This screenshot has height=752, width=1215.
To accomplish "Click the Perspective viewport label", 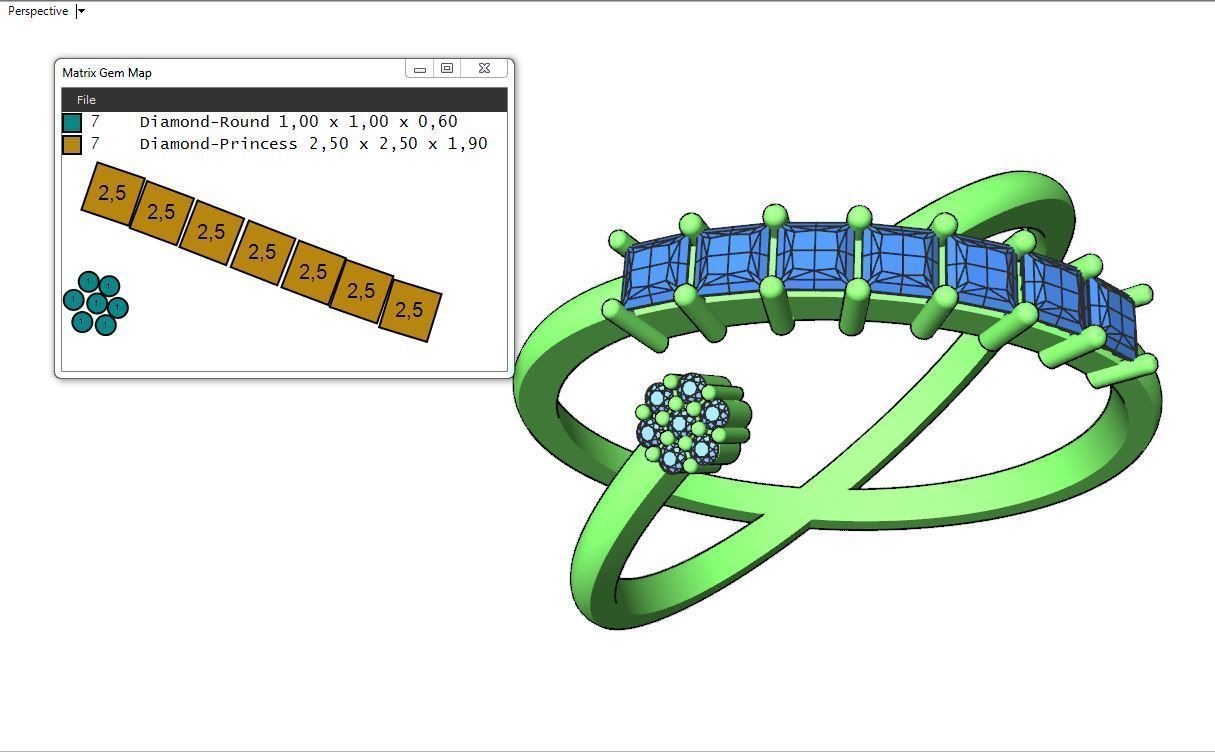I will point(38,11).
